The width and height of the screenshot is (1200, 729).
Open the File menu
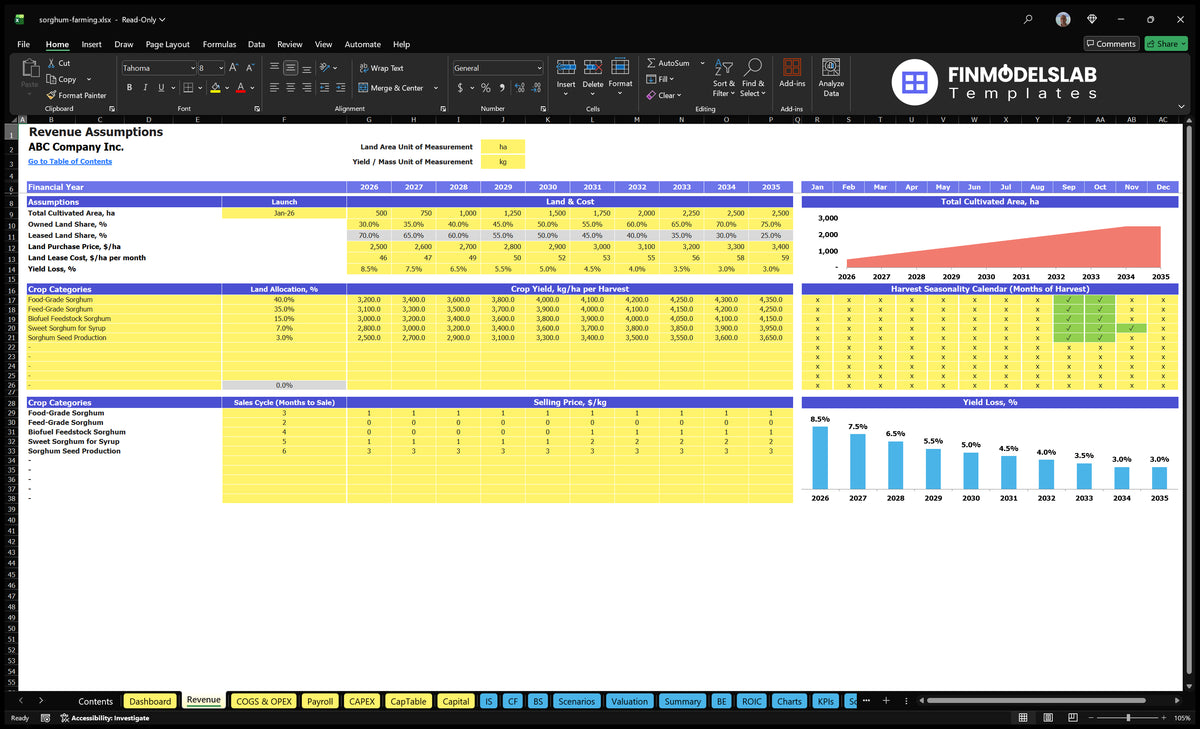pos(23,44)
